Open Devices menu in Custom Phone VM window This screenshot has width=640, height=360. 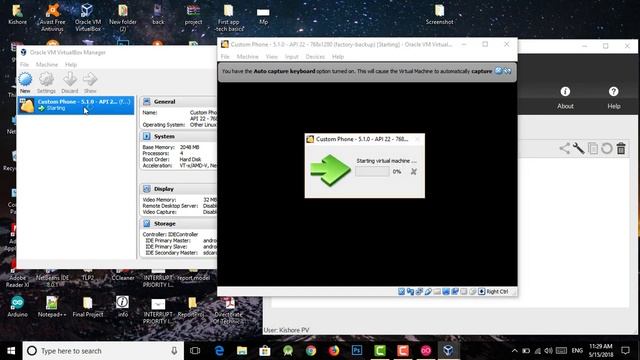(x=315, y=57)
